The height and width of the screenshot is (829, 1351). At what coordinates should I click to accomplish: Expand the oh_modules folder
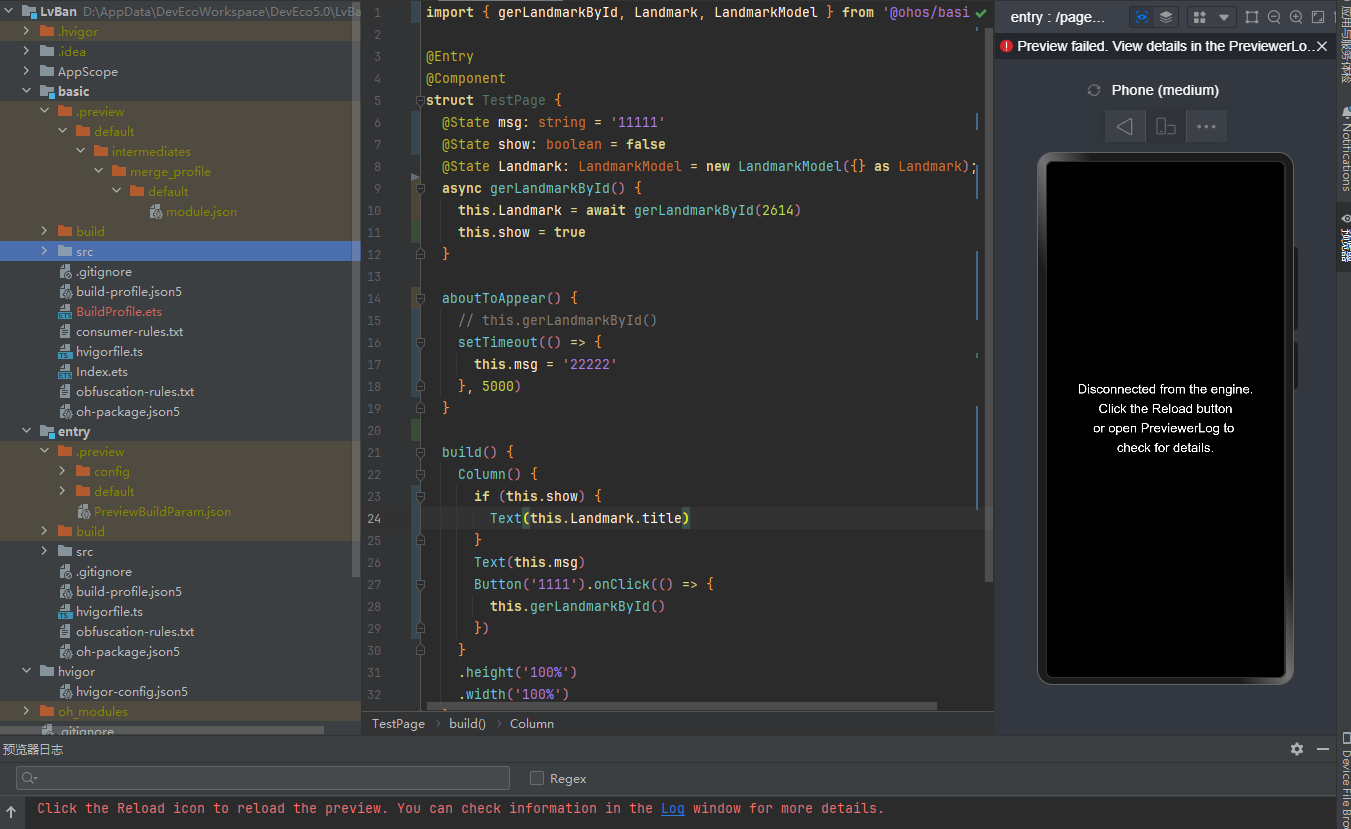[27, 711]
